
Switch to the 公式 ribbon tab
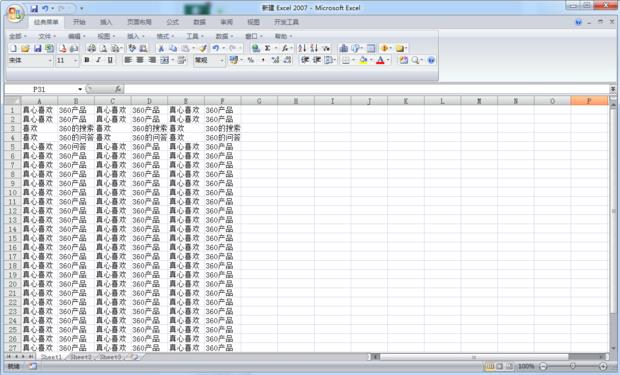(172, 22)
